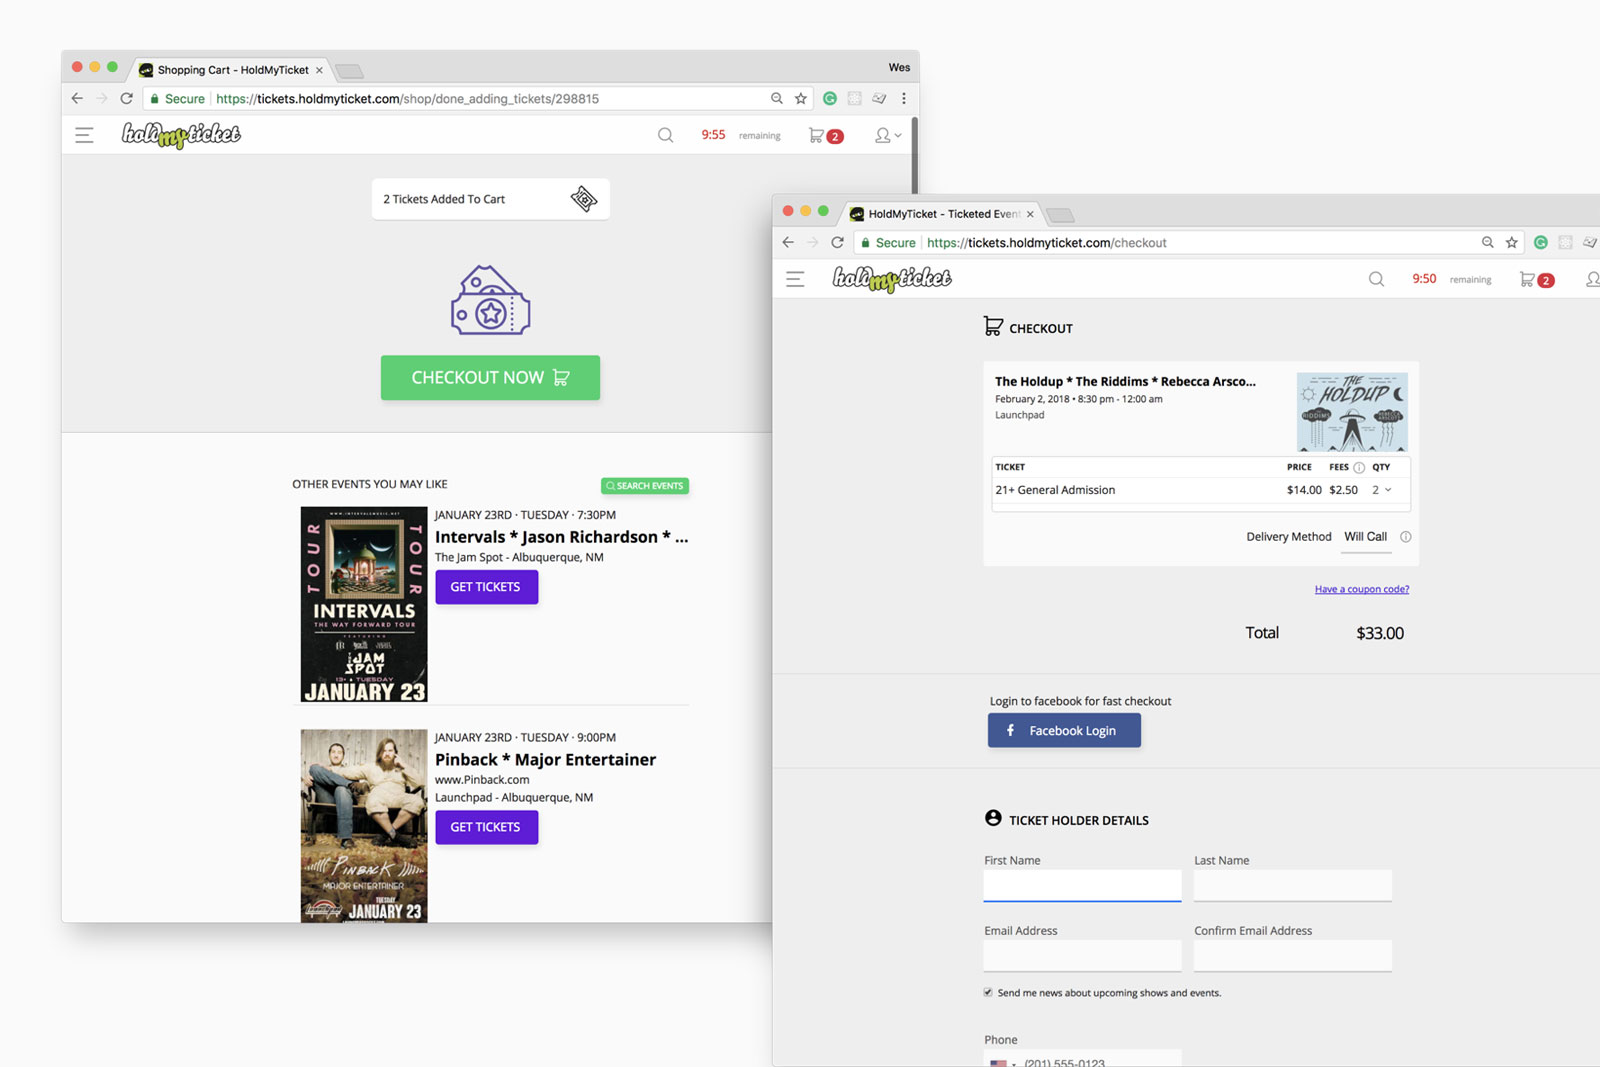Open Intervals * Jason Richardson event title
The image size is (1600, 1067).
click(561, 537)
